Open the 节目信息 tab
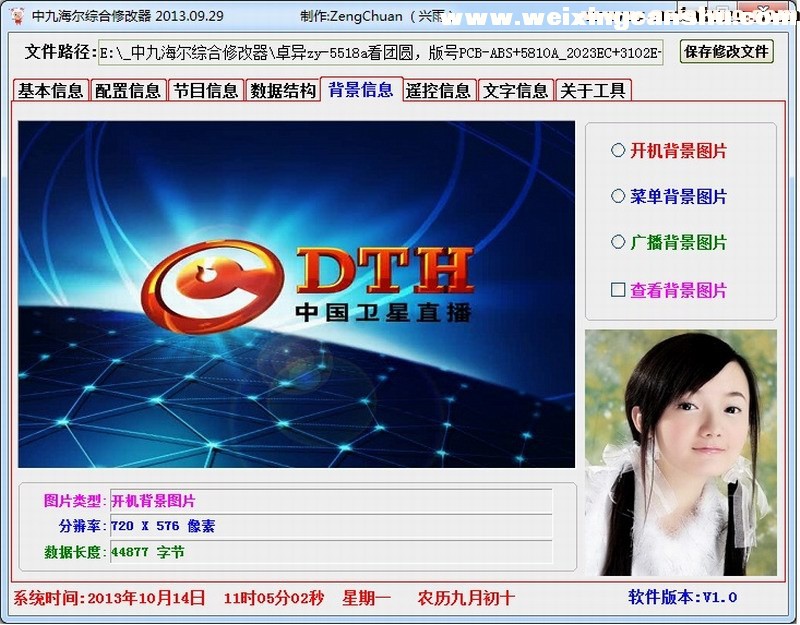 point(206,91)
